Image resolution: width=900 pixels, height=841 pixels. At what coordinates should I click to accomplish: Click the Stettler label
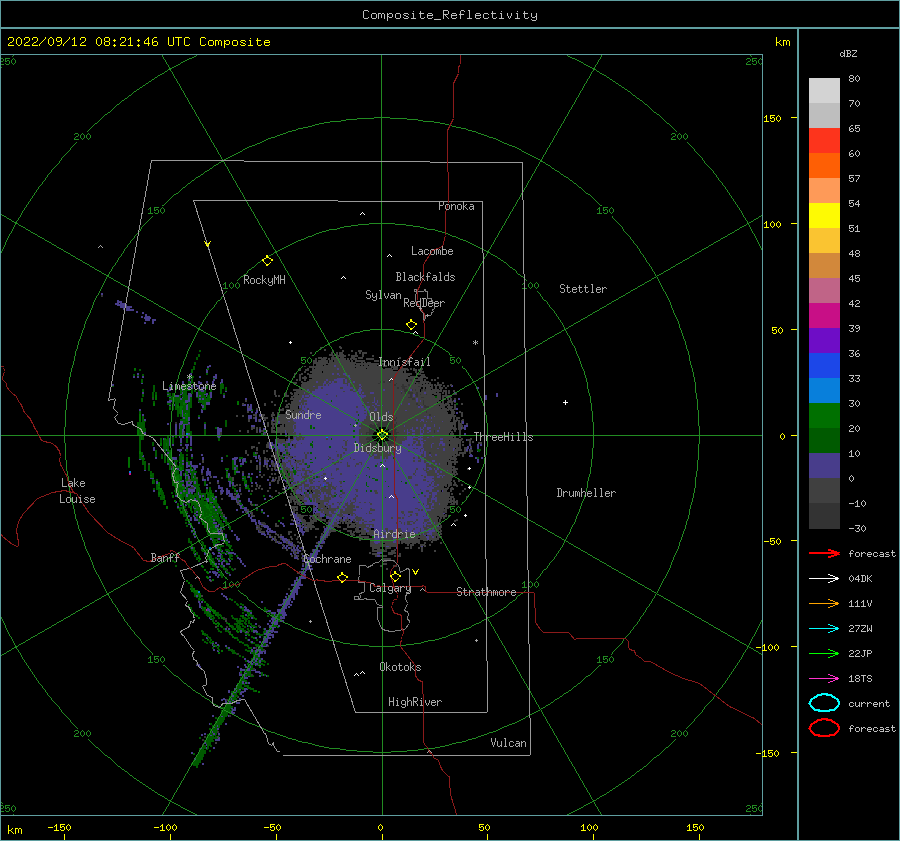click(583, 289)
